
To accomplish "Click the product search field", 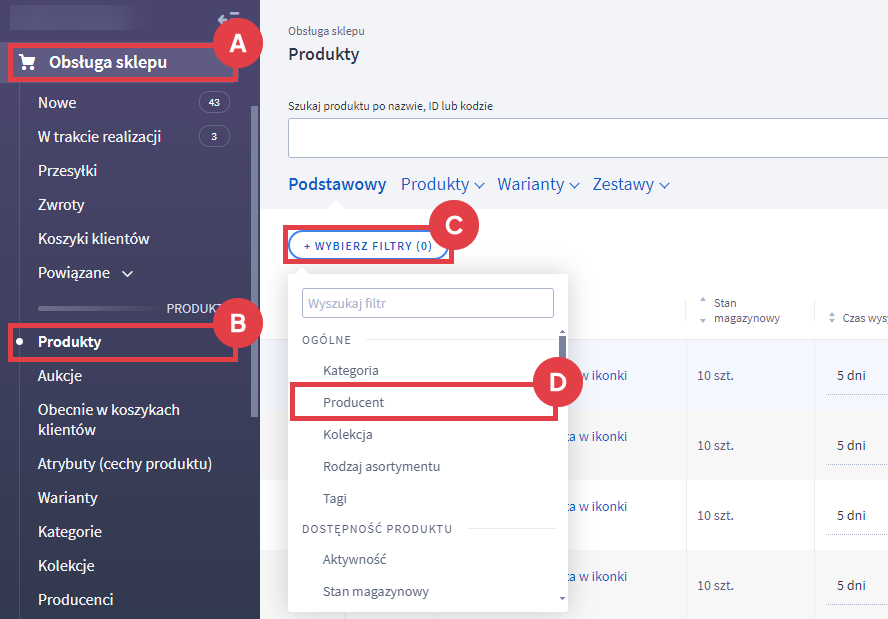I will click(x=586, y=138).
